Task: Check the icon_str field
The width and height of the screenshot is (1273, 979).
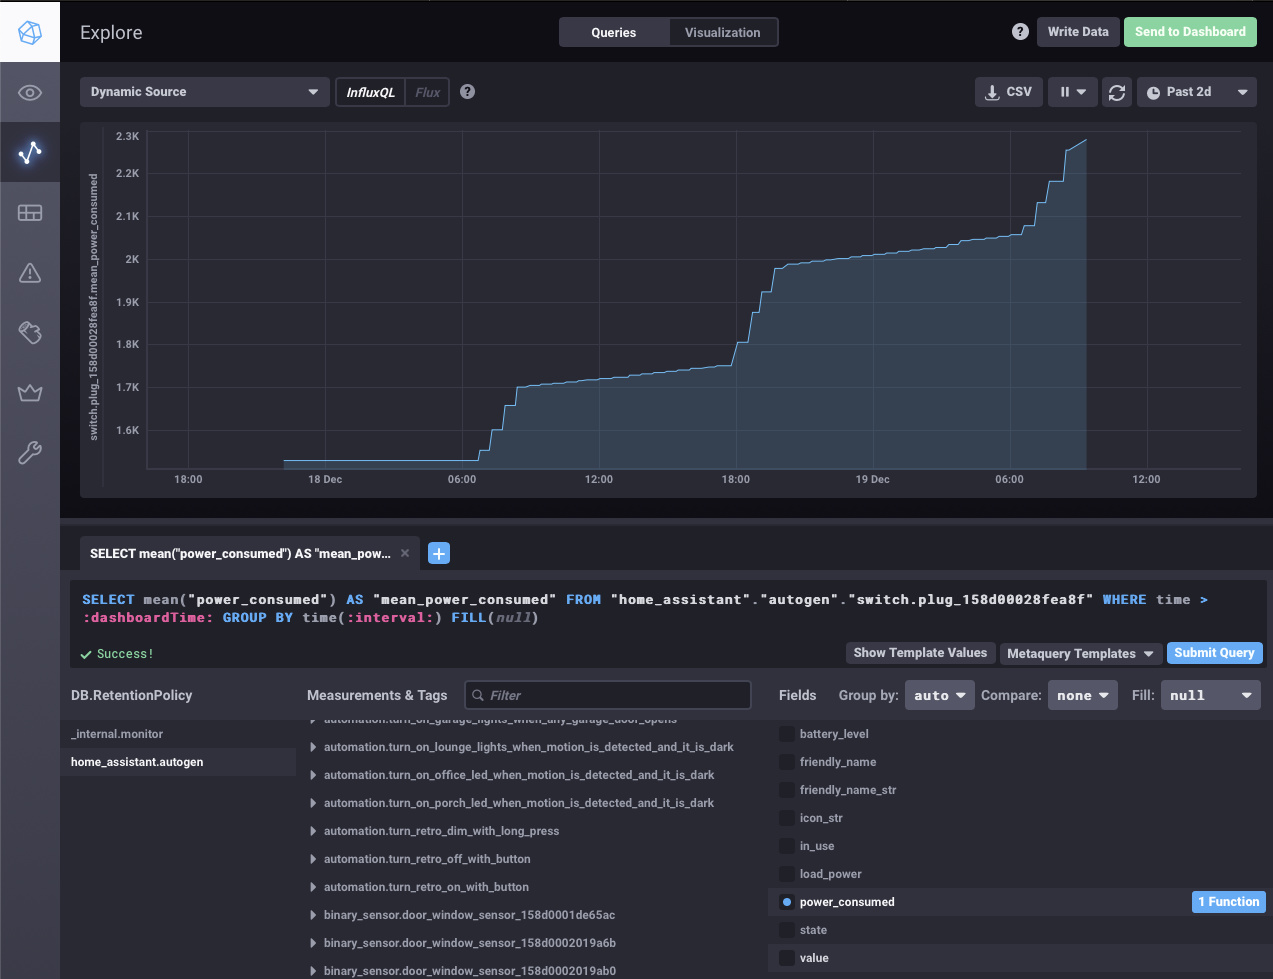Action: [x=787, y=818]
